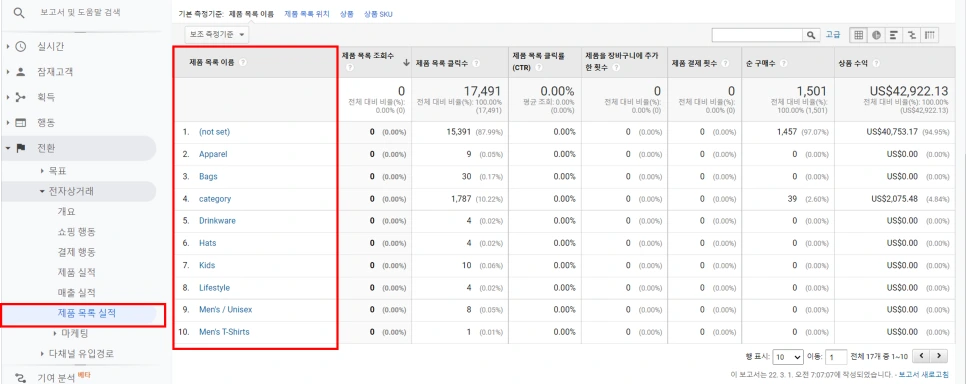Image resolution: width=966 pixels, height=384 pixels.
Task: Select 상품 primary dimension
Action: (346, 14)
